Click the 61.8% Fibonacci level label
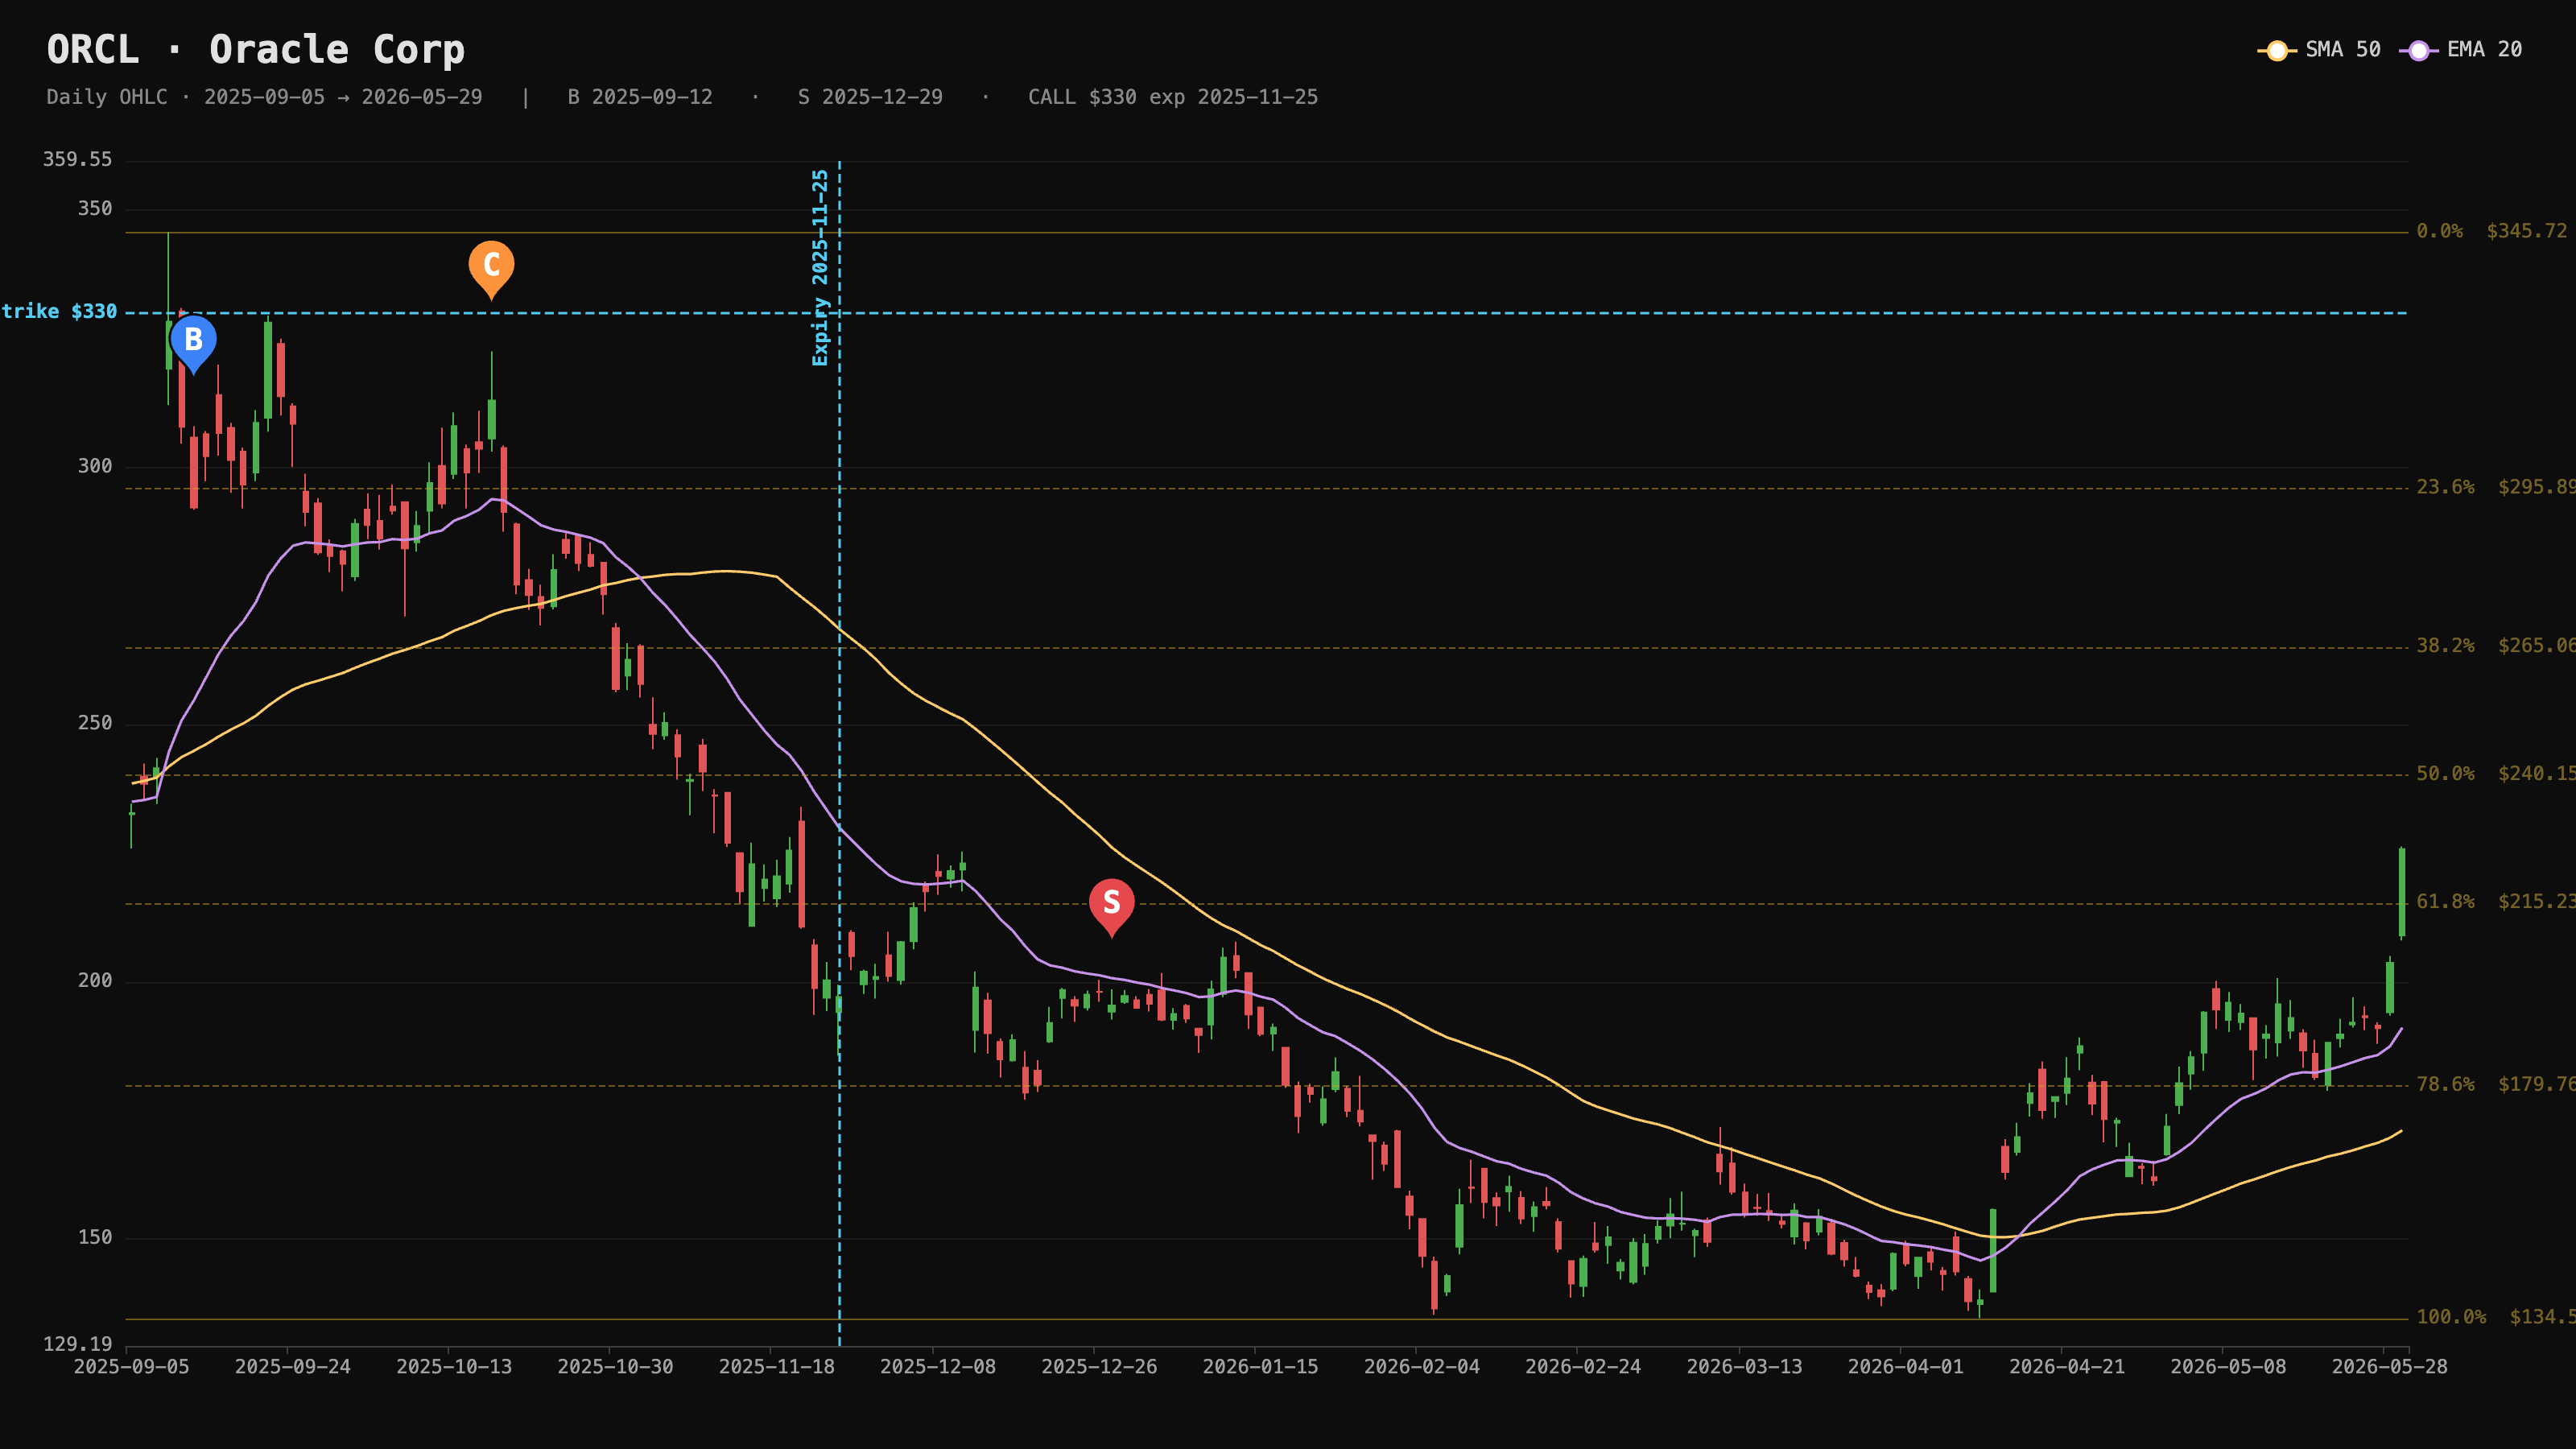Image resolution: width=2576 pixels, height=1449 pixels. 2446,902
